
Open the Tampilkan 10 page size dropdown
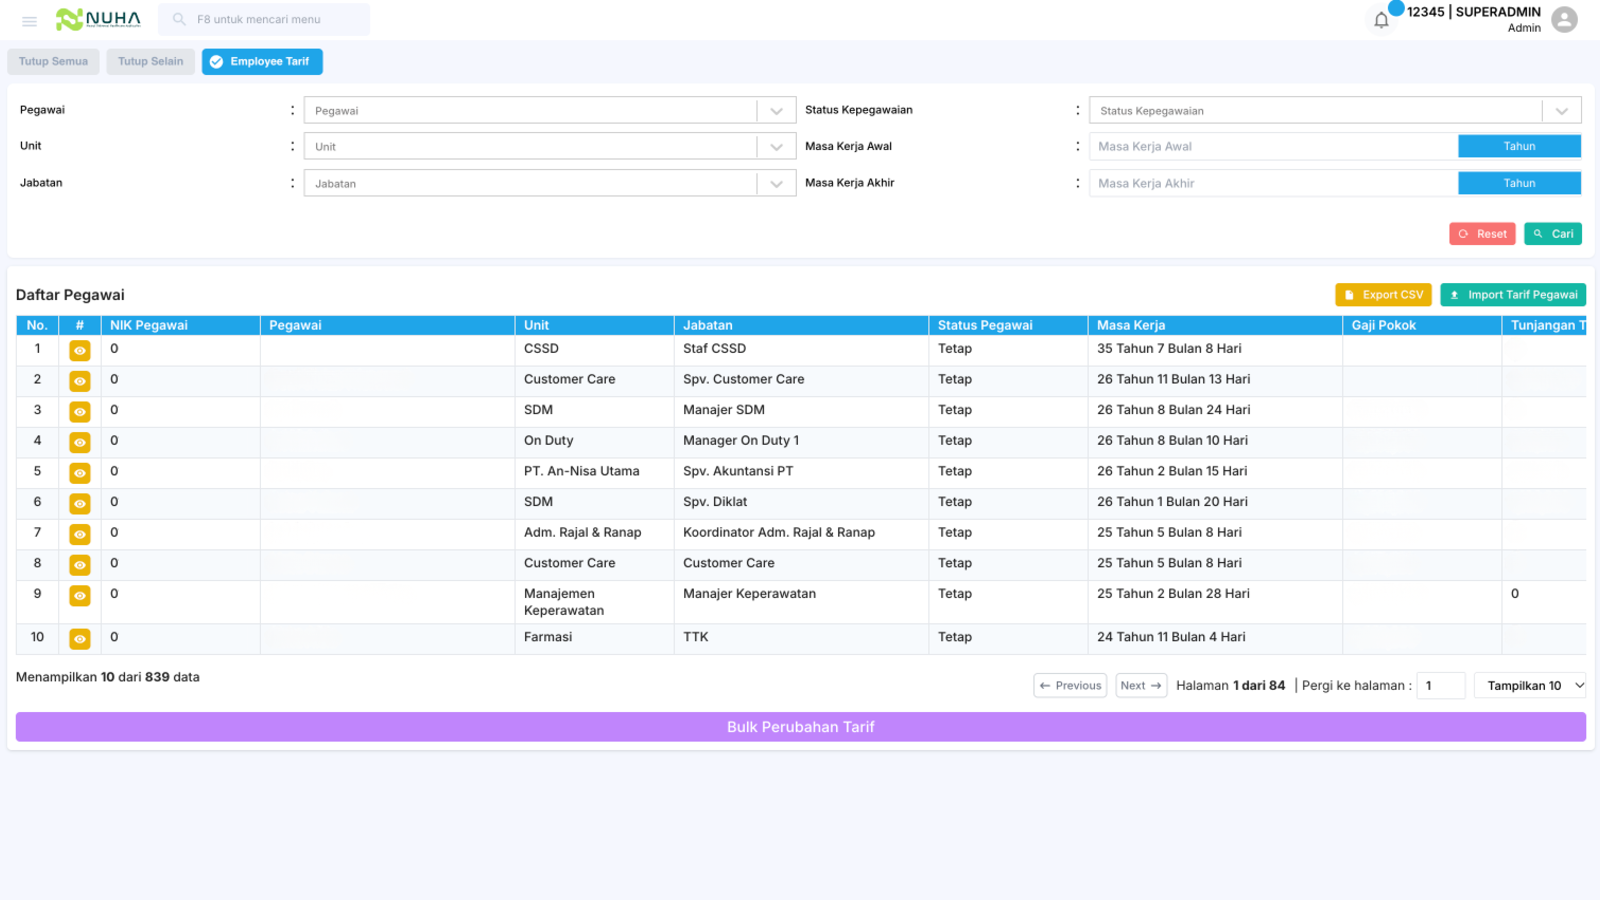coord(1530,685)
